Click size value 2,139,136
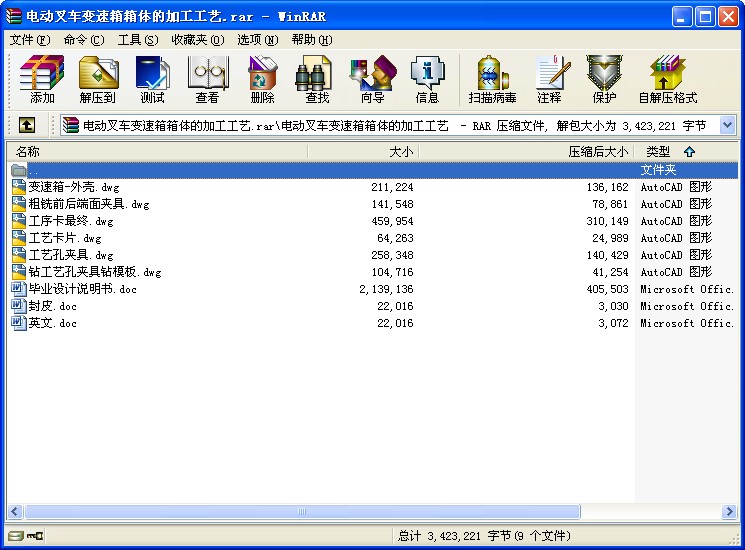Image resolution: width=745 pixels, height=550 pixels. coord(386,289)
